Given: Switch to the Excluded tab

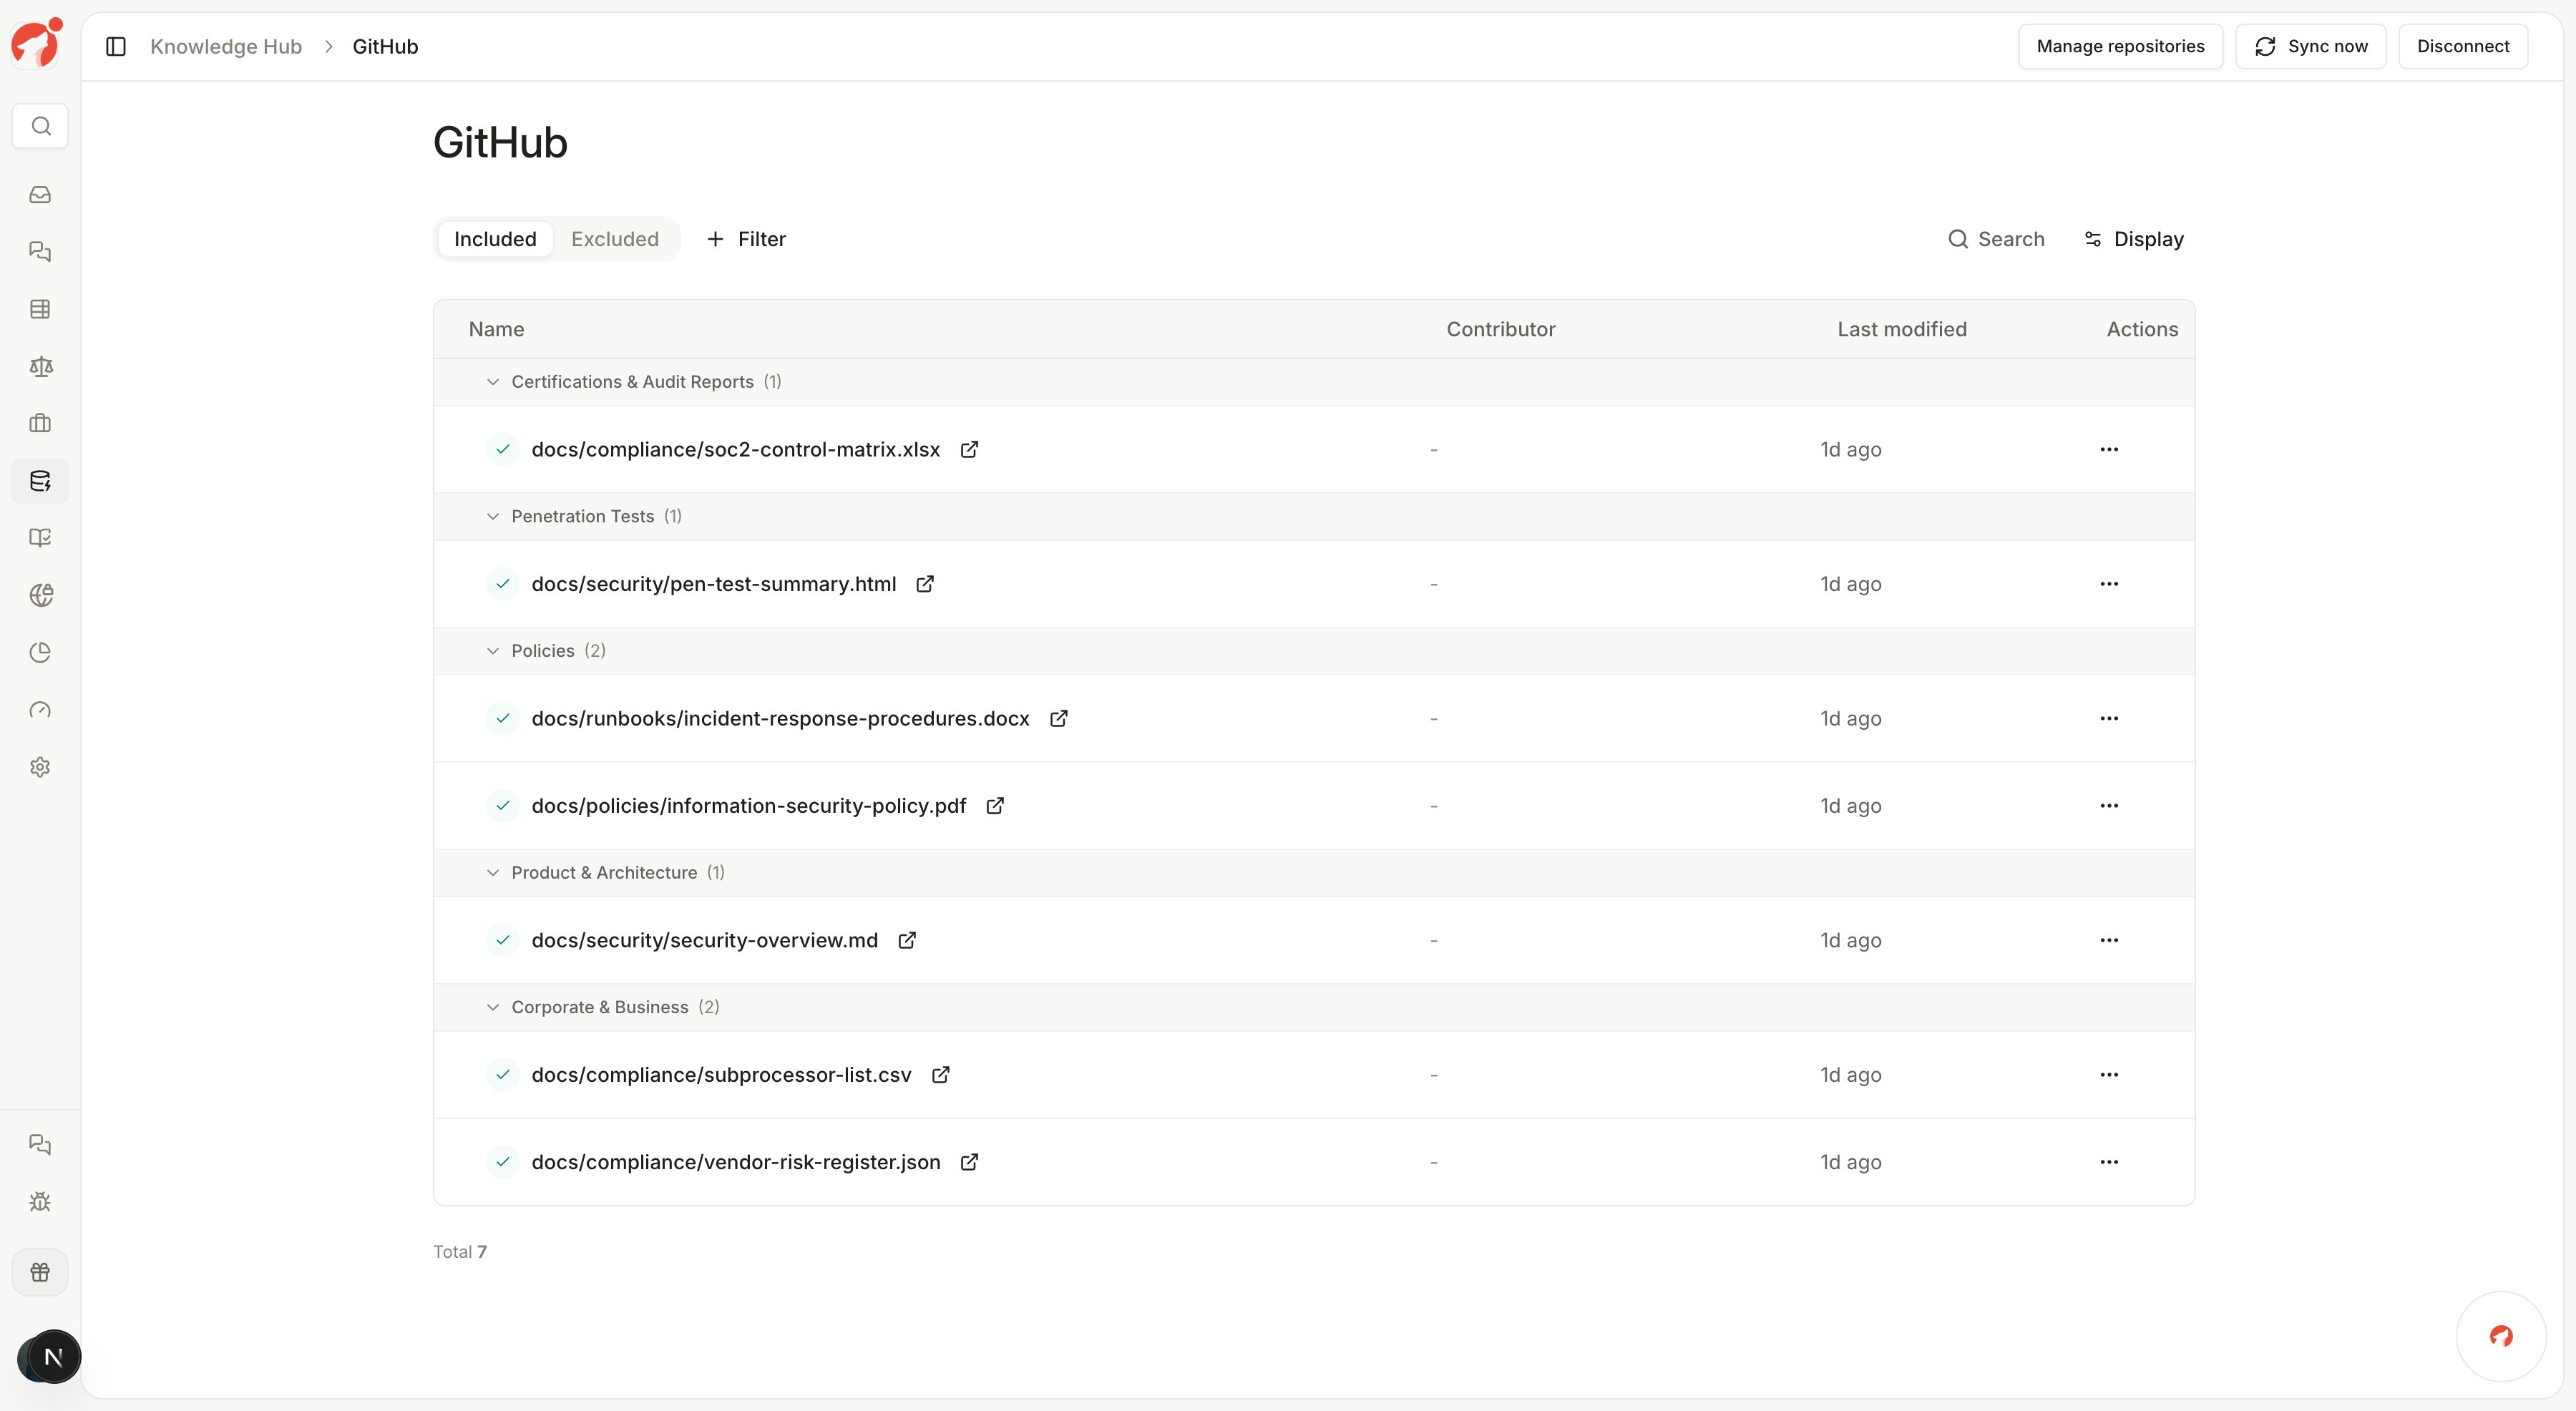Looking at the screenshot, I should [x=615, y=239].
